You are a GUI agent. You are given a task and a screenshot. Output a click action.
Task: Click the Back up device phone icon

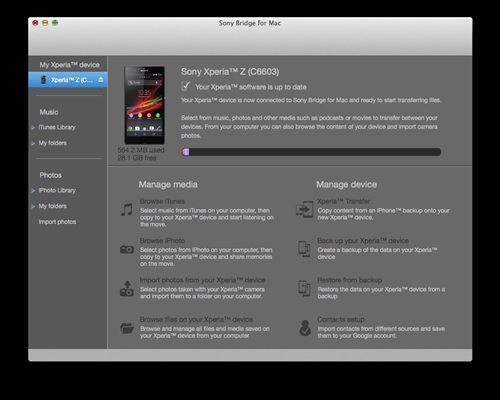tap(304, 249)
